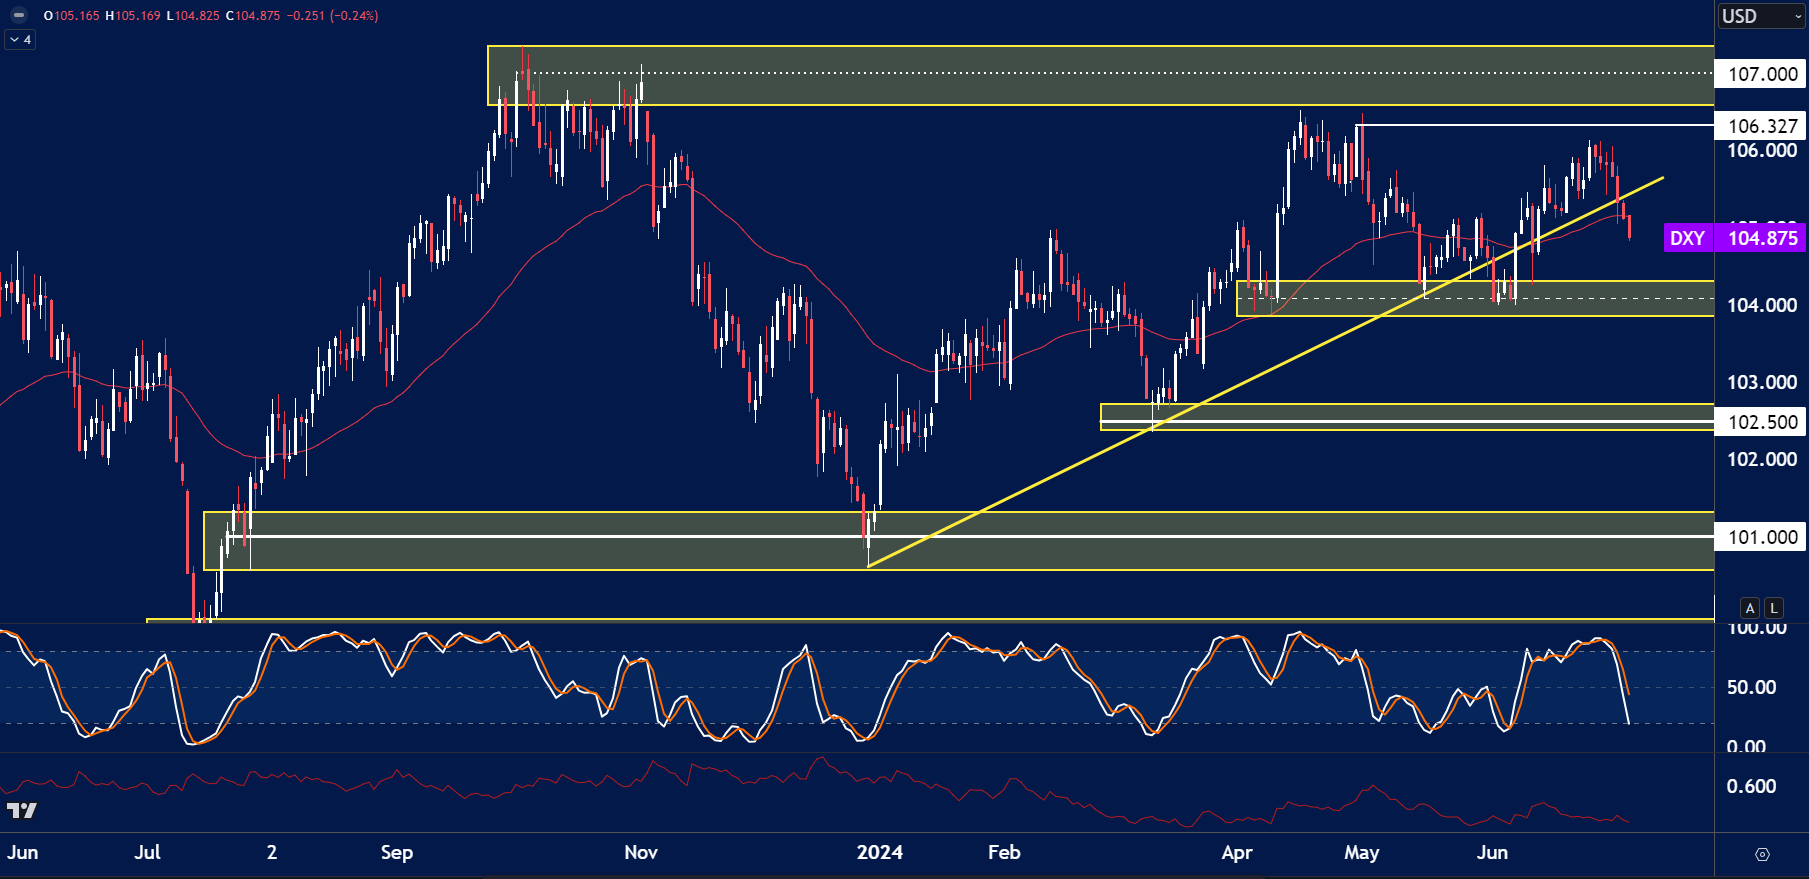Click the May label on time axis

(1362, 852)
